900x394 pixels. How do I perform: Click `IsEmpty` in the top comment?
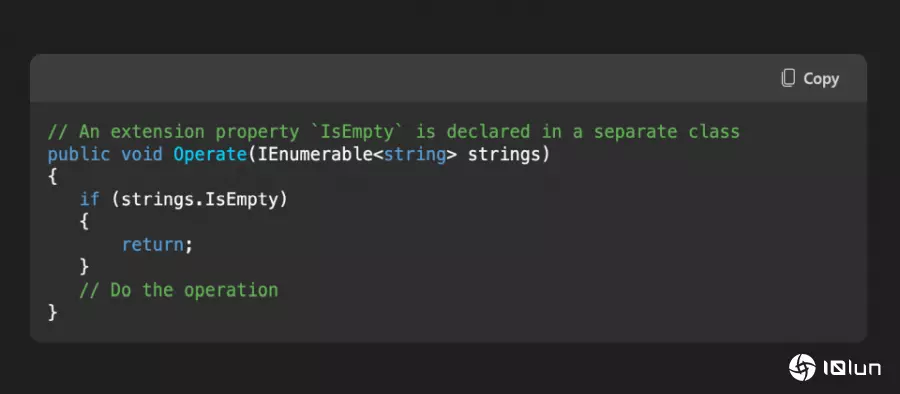[357, 132]
